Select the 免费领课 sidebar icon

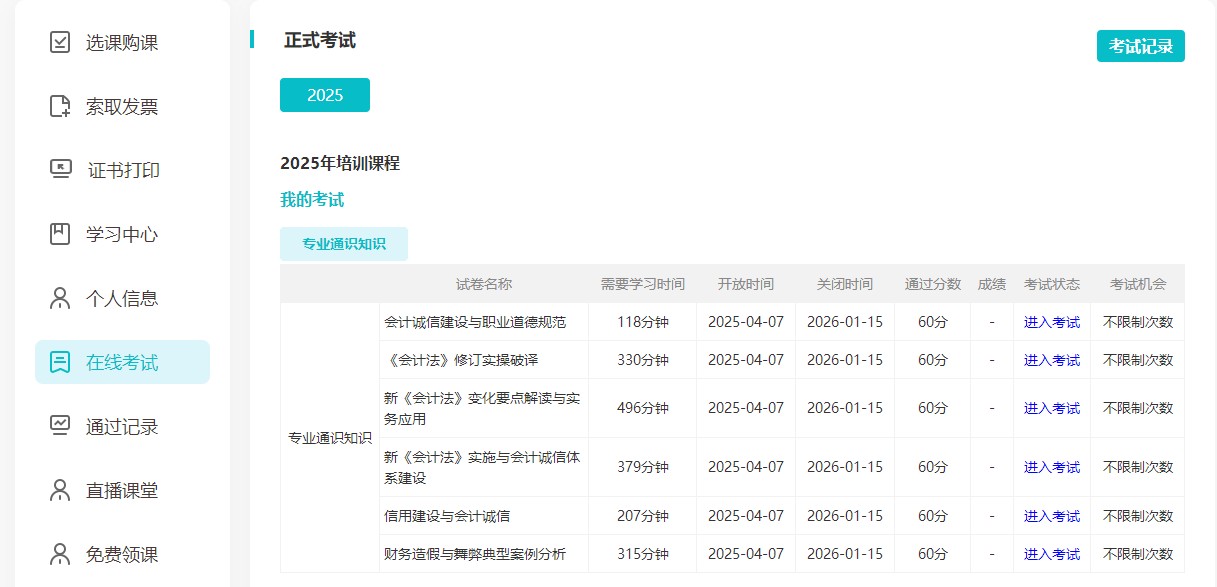pyautogui.click(x=60, y=552)
